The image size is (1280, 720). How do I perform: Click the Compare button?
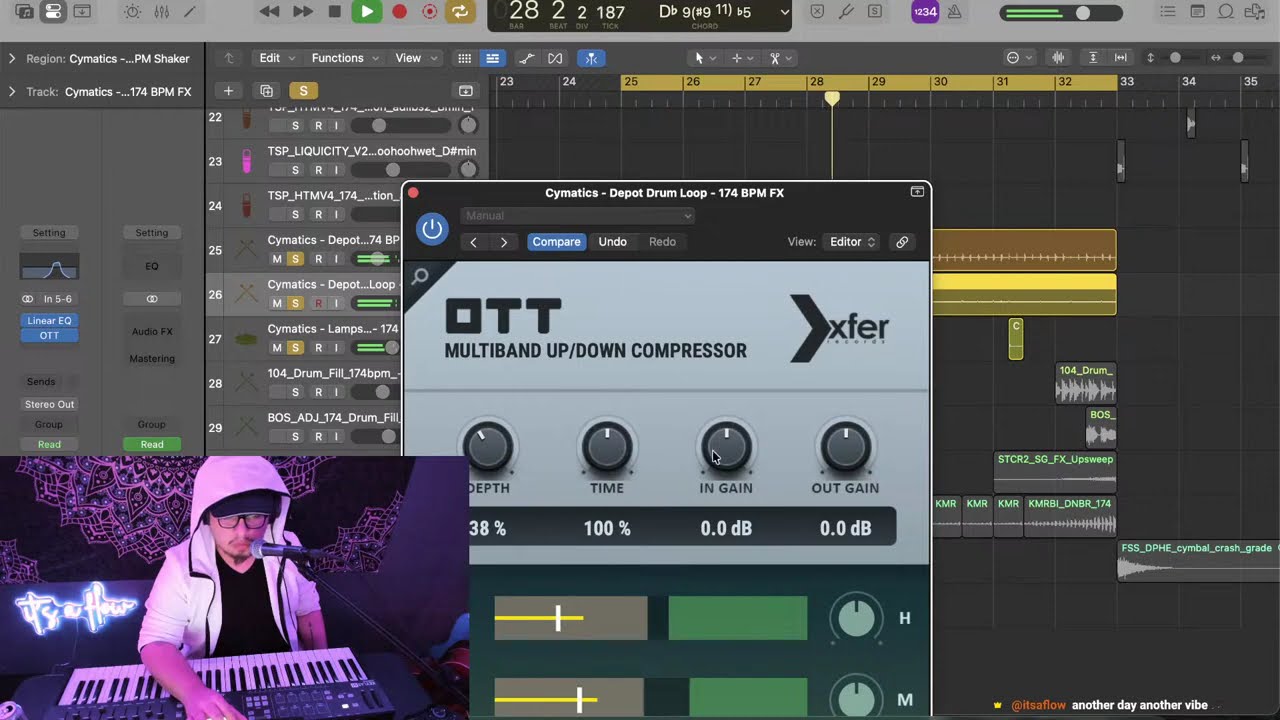556,242
